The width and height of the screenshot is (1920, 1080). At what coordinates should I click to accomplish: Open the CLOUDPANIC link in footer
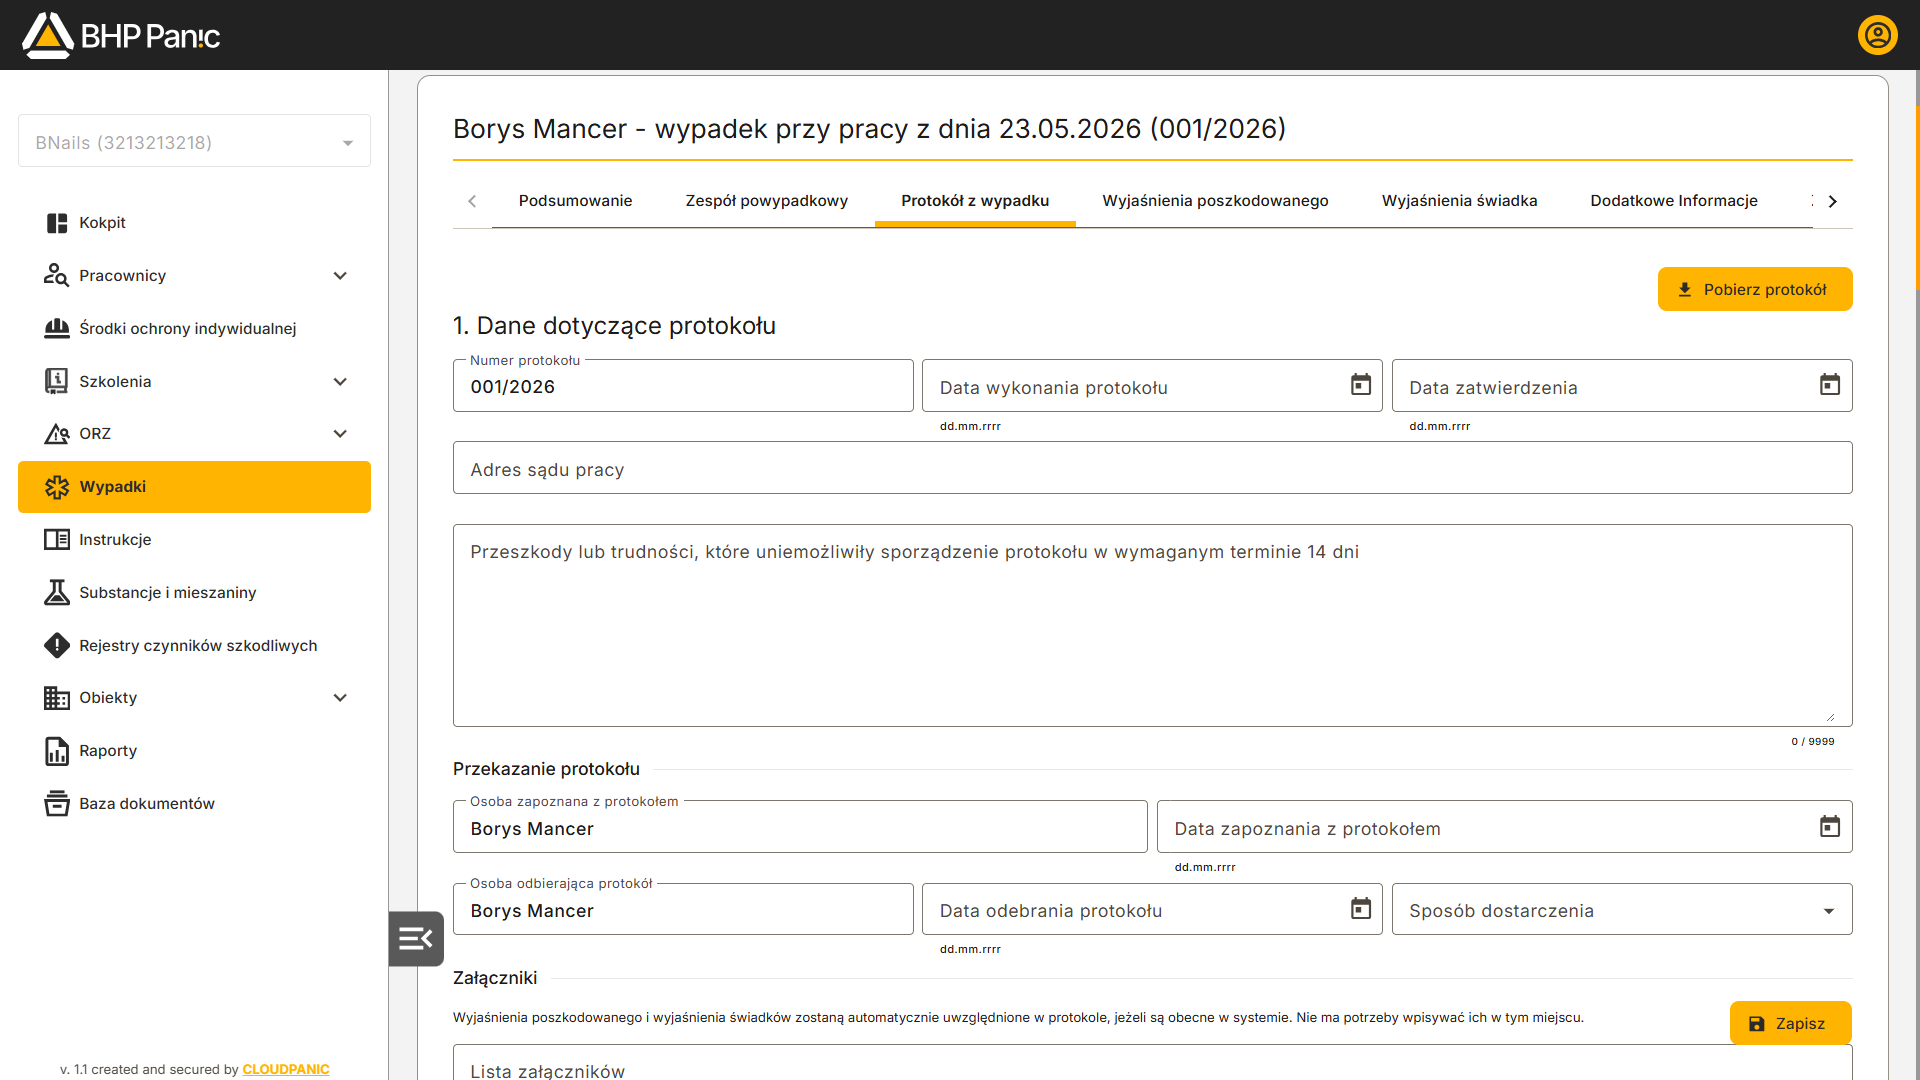point(286,1069)
